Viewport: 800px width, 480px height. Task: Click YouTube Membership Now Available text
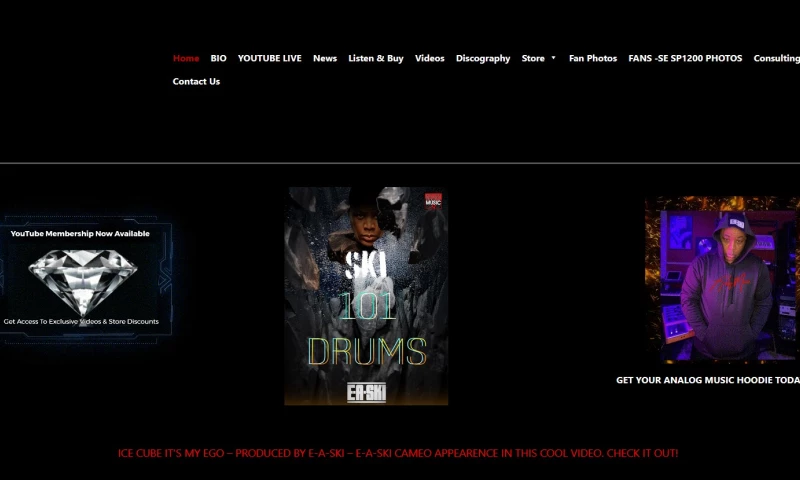(80, 234)
